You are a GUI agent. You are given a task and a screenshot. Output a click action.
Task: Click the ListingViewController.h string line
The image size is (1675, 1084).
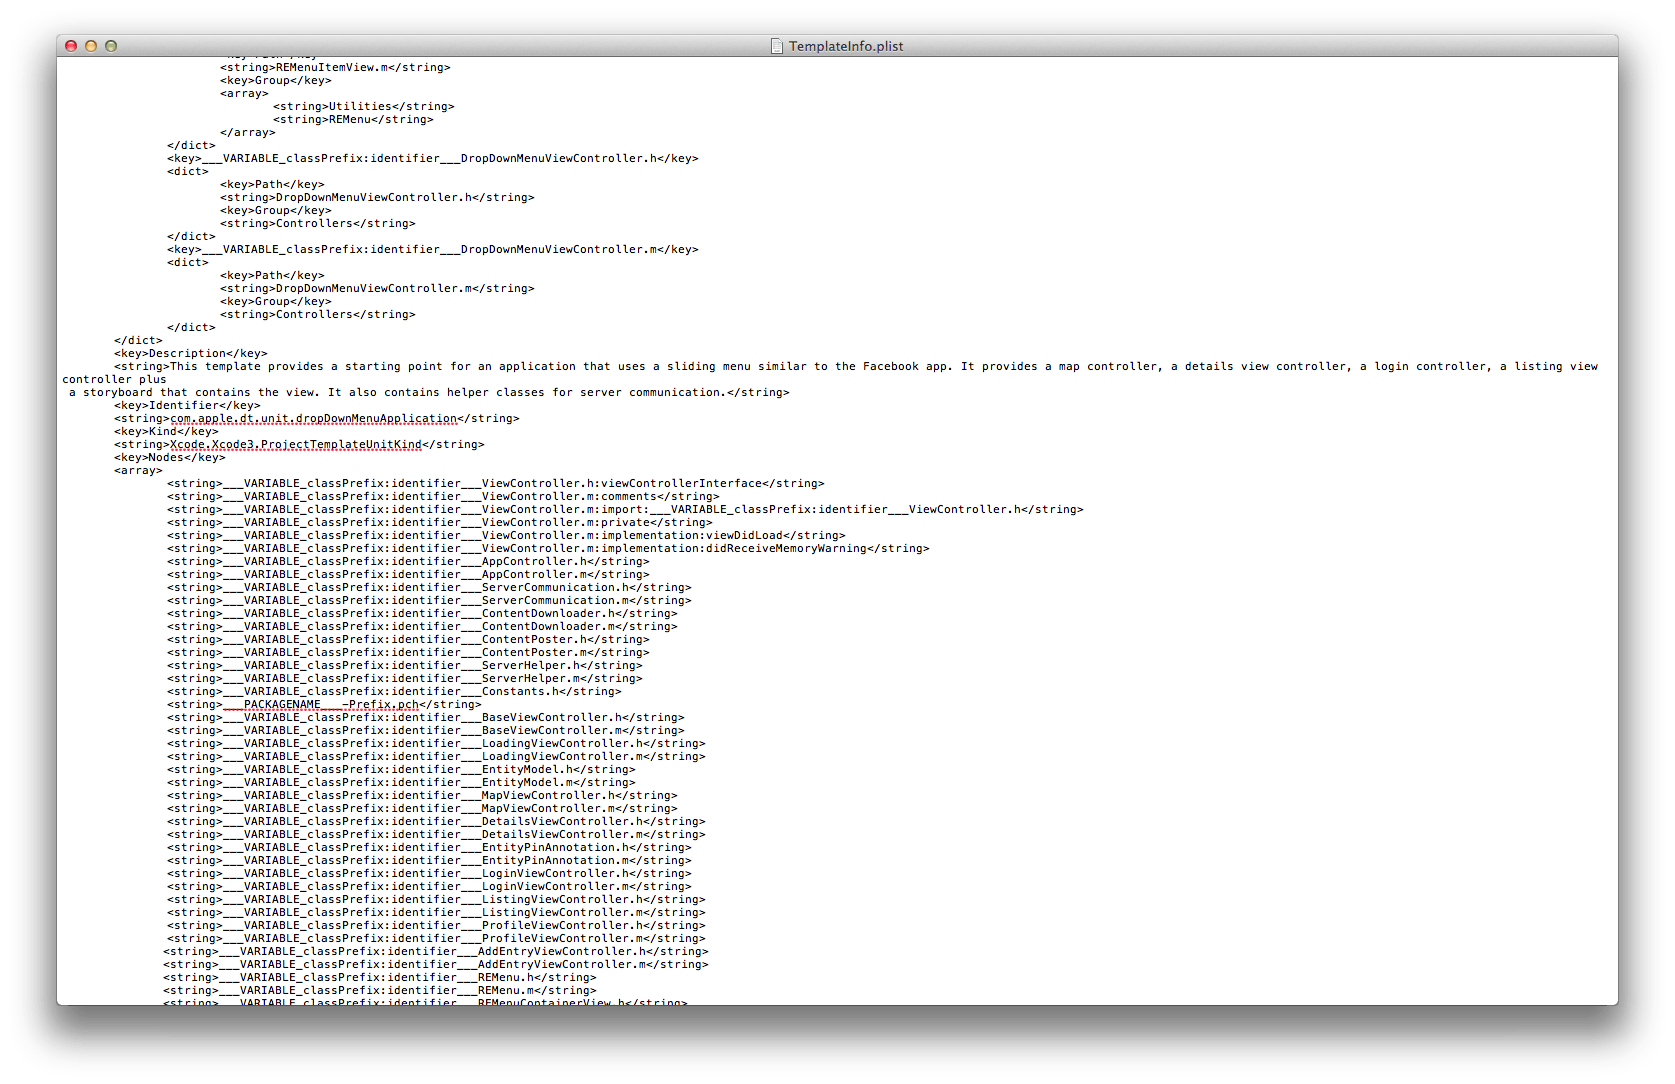436,899
